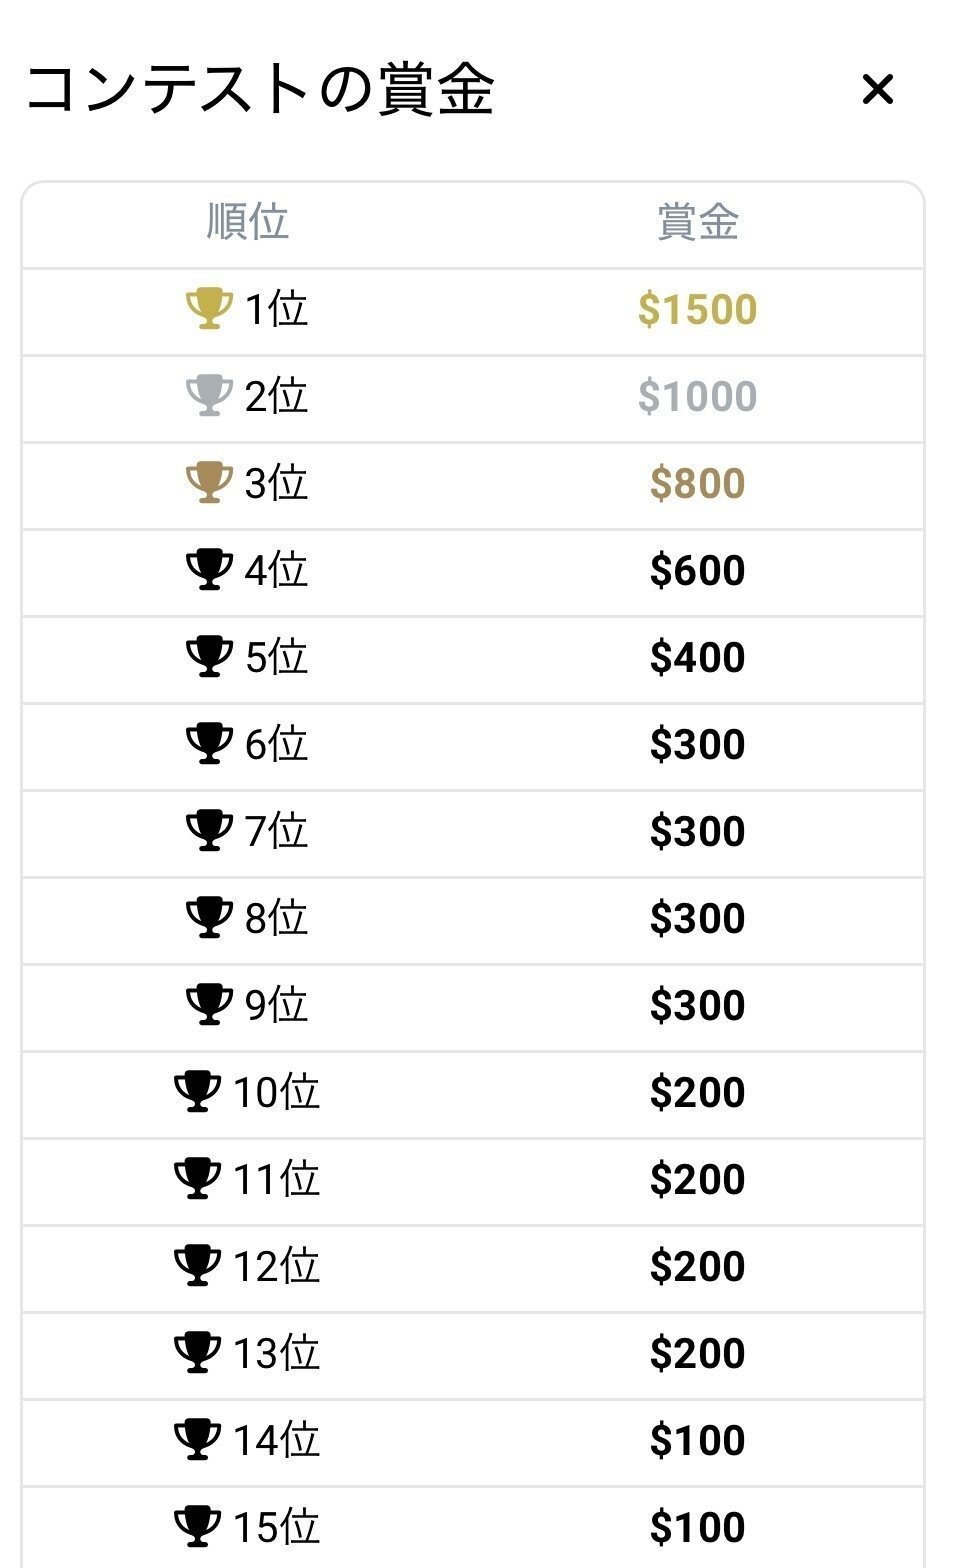
Task: Click the gold trophy icon for 1位
Action: pyautogui.click(x=209, y=309)
